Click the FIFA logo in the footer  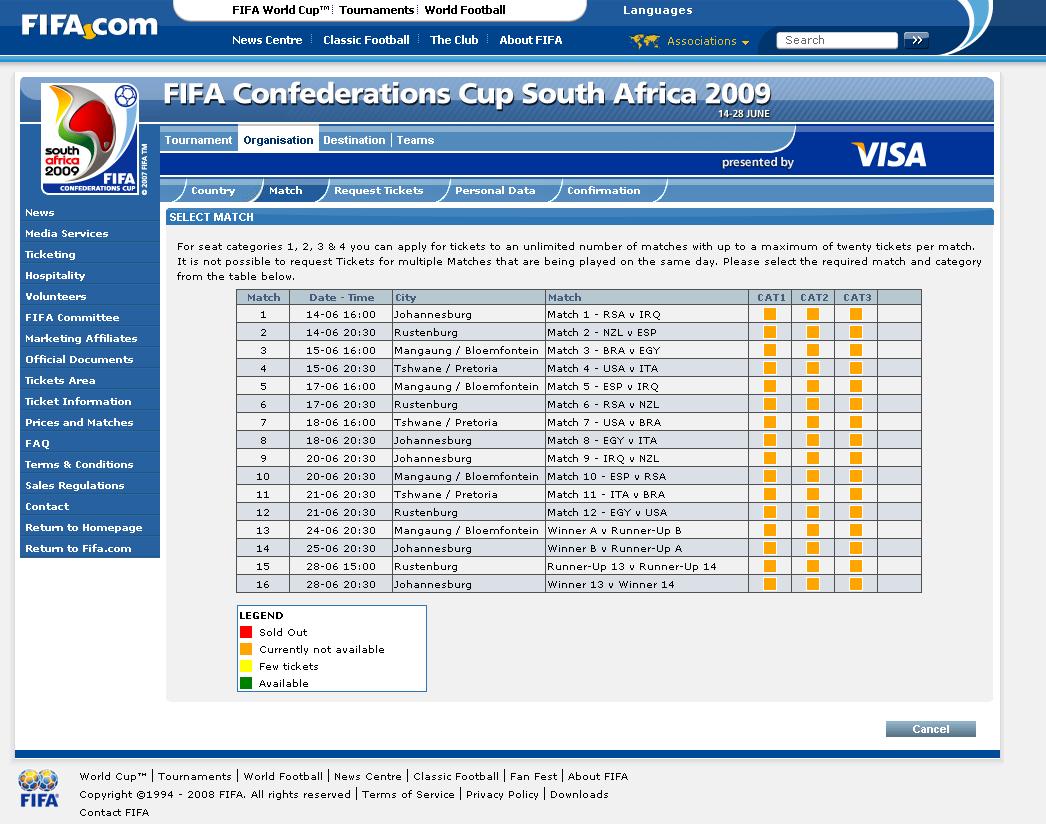click(x=39, y=788)
